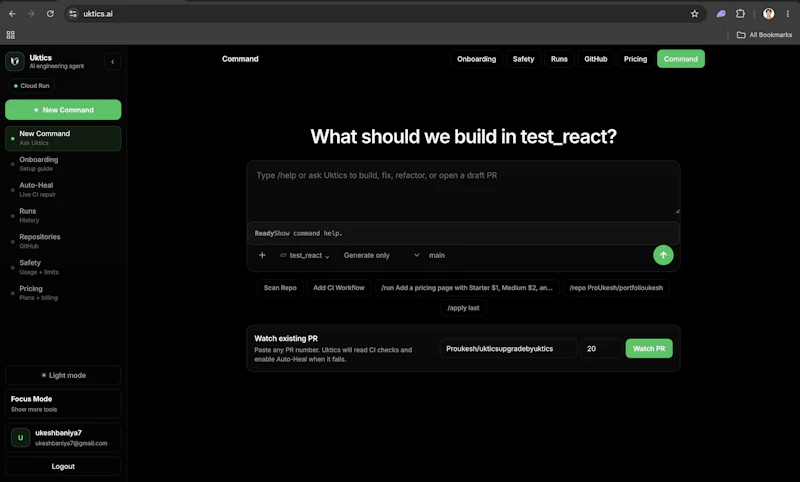This screenshot has width=800, height=482.
Task: Open the test_react repository dropdown
Action: point(305,256)
